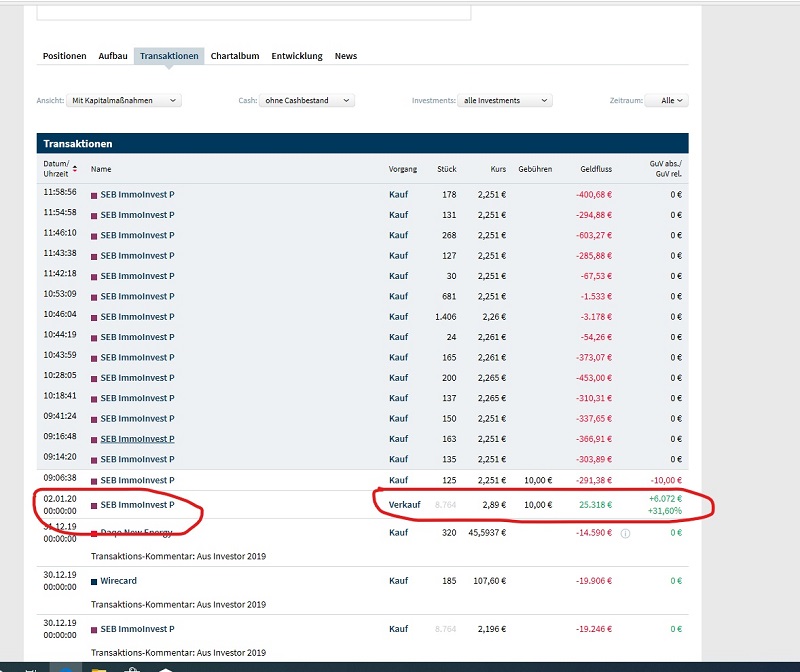Switch to the Aufbau tab
This screenshot has width=800, height=672.
(113, 56)
